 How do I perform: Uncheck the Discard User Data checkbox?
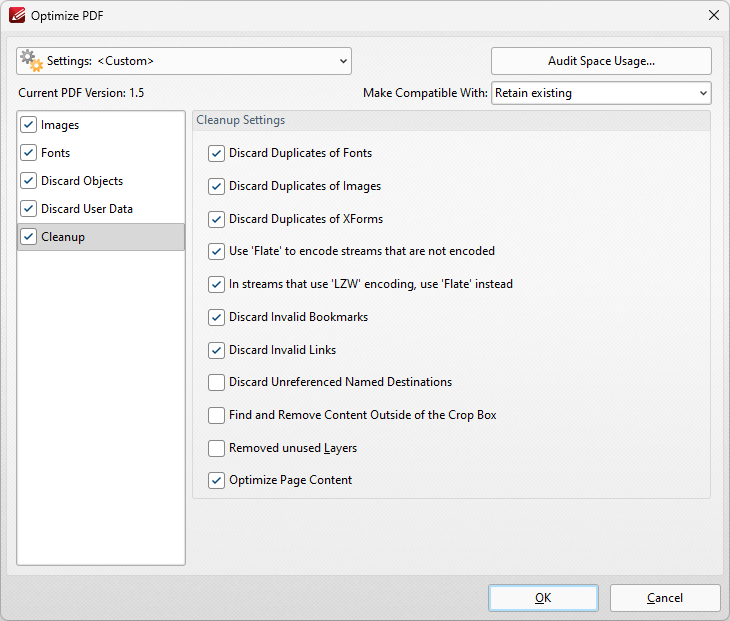coord(28,209)
